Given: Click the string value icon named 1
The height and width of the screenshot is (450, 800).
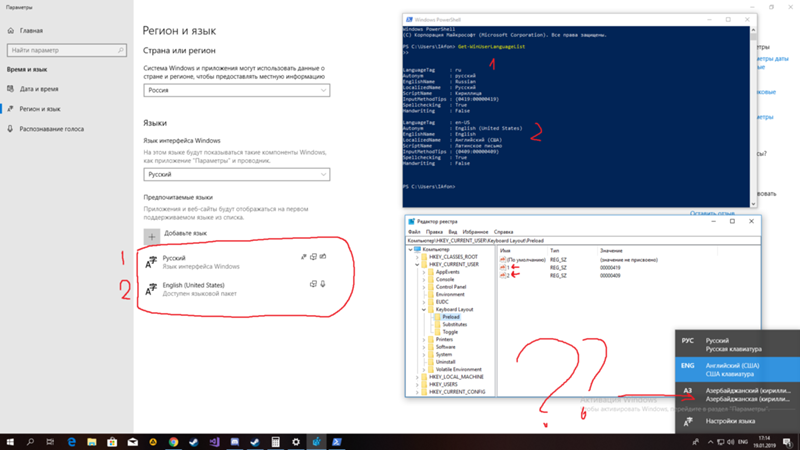Looking at the screenshot, I should click(503, 267).
